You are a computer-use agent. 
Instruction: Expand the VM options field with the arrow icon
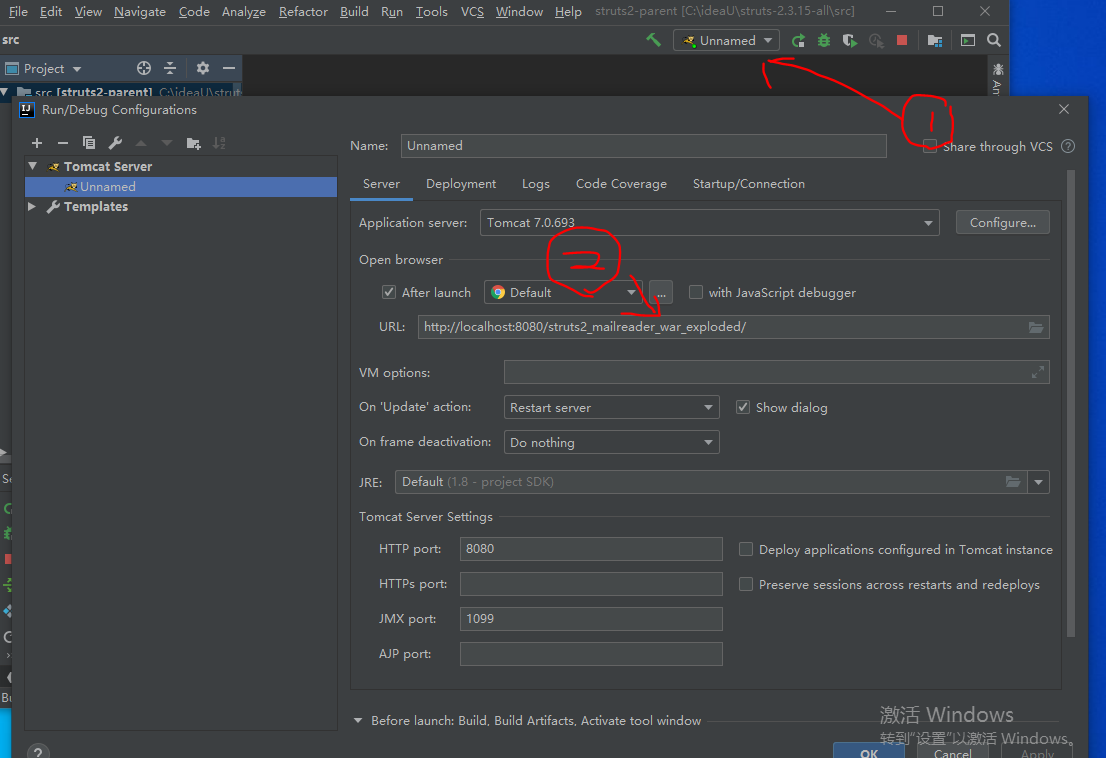coord(1038,372)
